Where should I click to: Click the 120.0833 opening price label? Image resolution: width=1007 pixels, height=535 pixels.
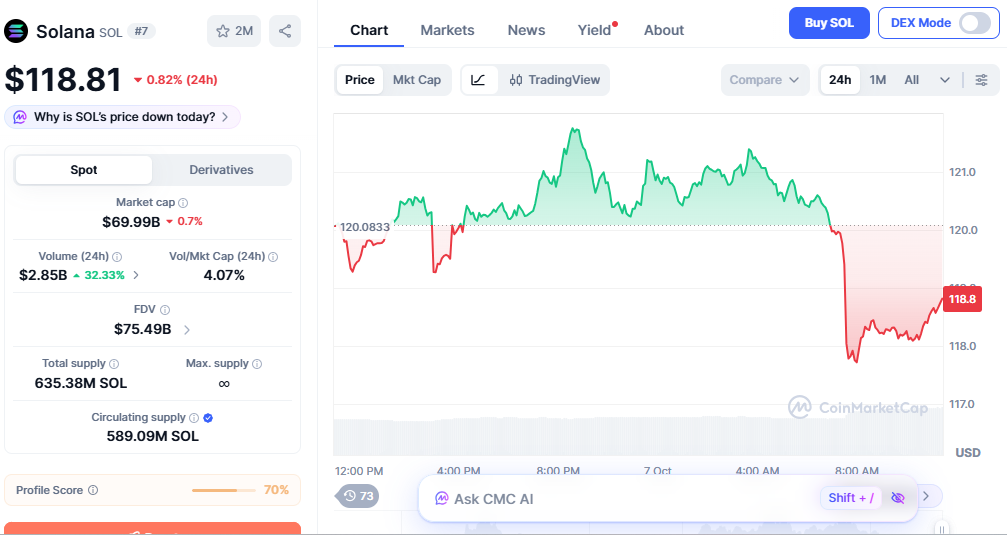coord(364,227)
